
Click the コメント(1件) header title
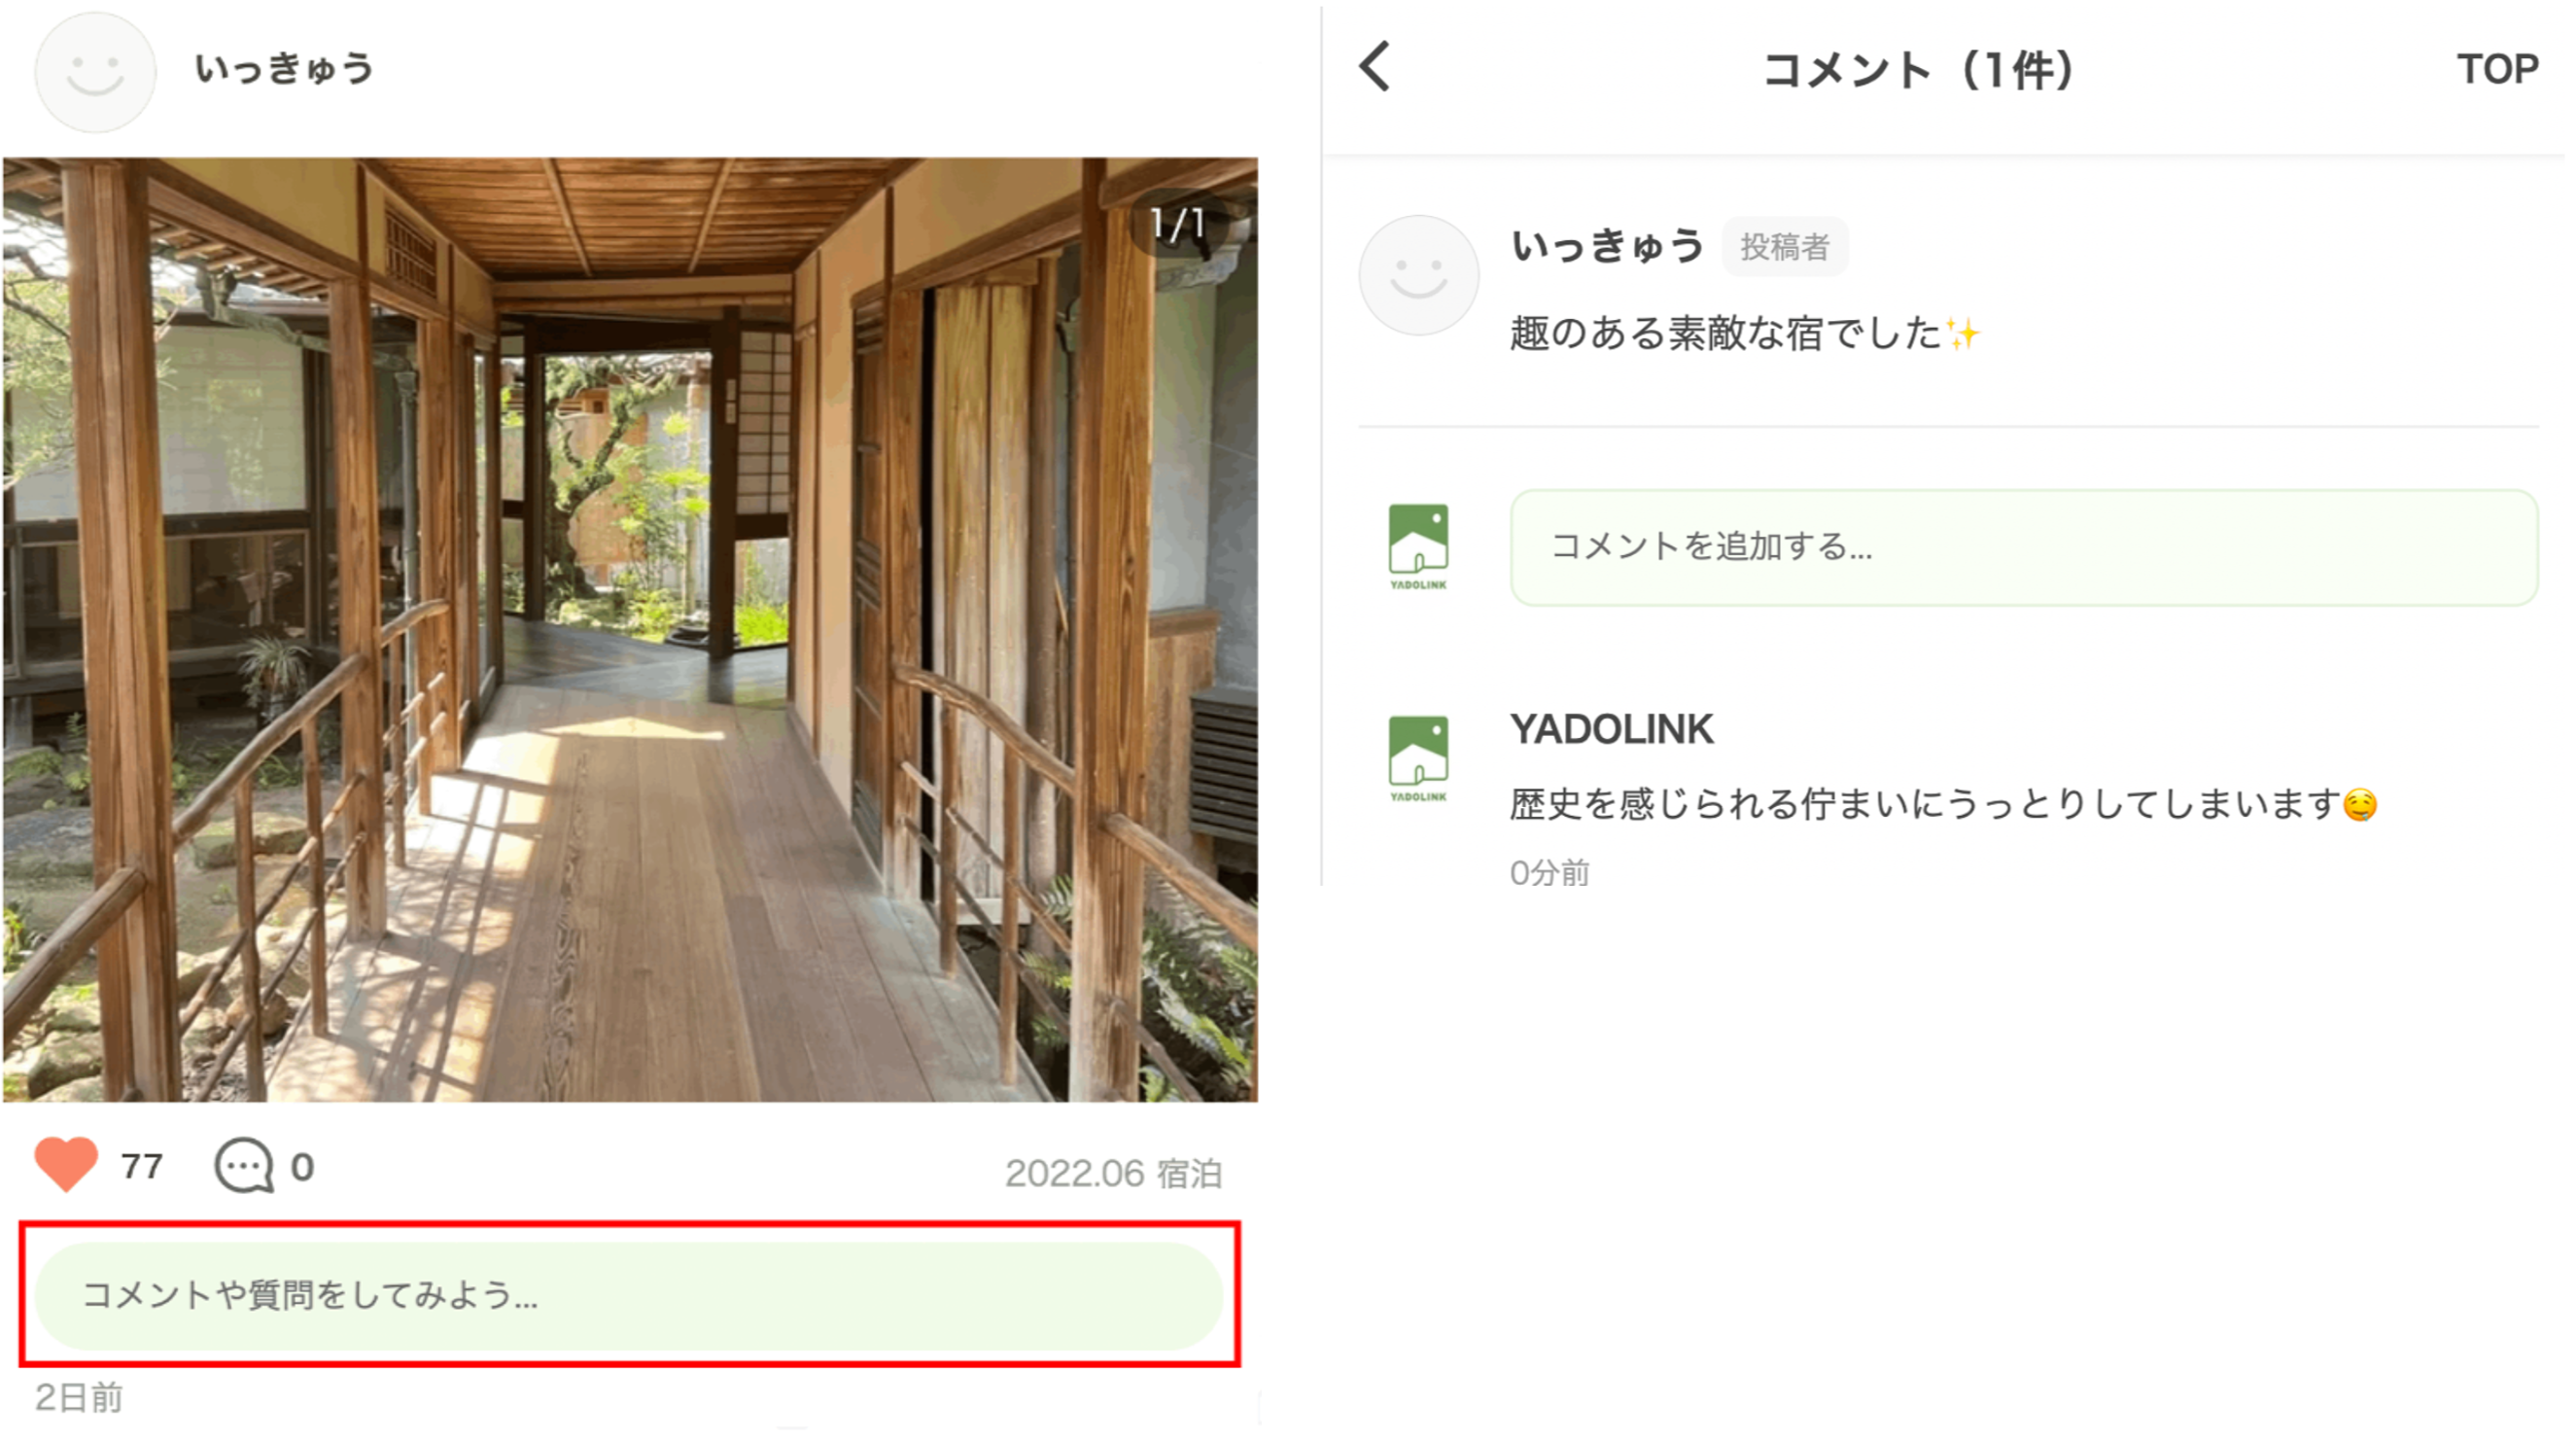(1918, 70)
